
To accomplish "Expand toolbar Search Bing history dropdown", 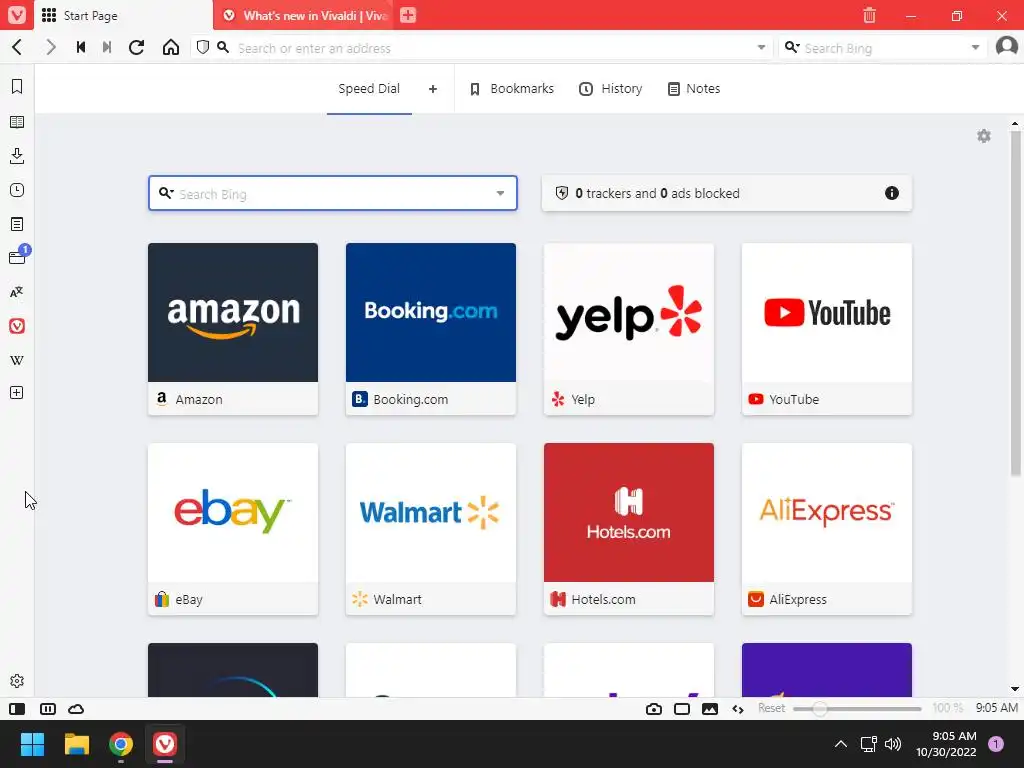I will coord(975,48).
